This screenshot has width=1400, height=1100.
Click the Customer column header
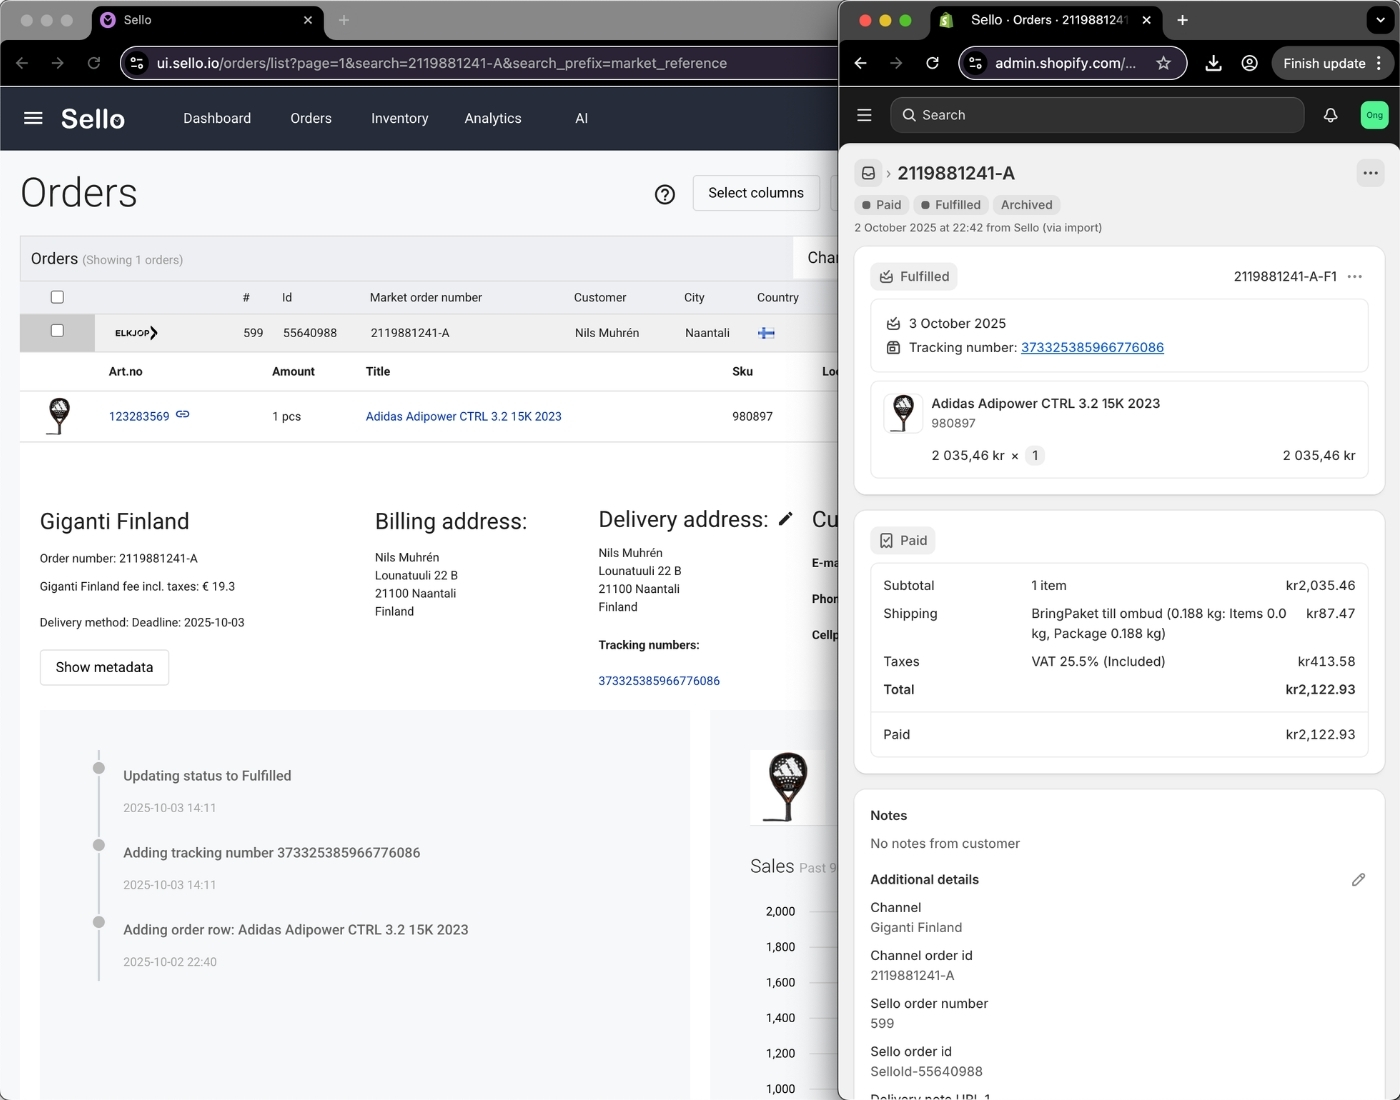tap(600, 297)
